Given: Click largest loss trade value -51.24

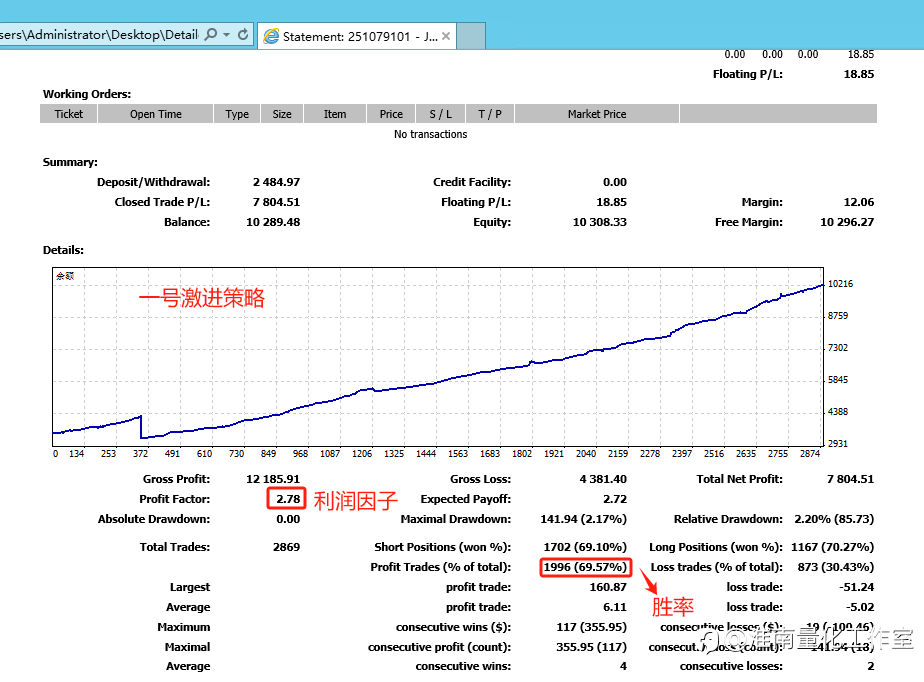Looking at the screenshot, I should (856, 587).
